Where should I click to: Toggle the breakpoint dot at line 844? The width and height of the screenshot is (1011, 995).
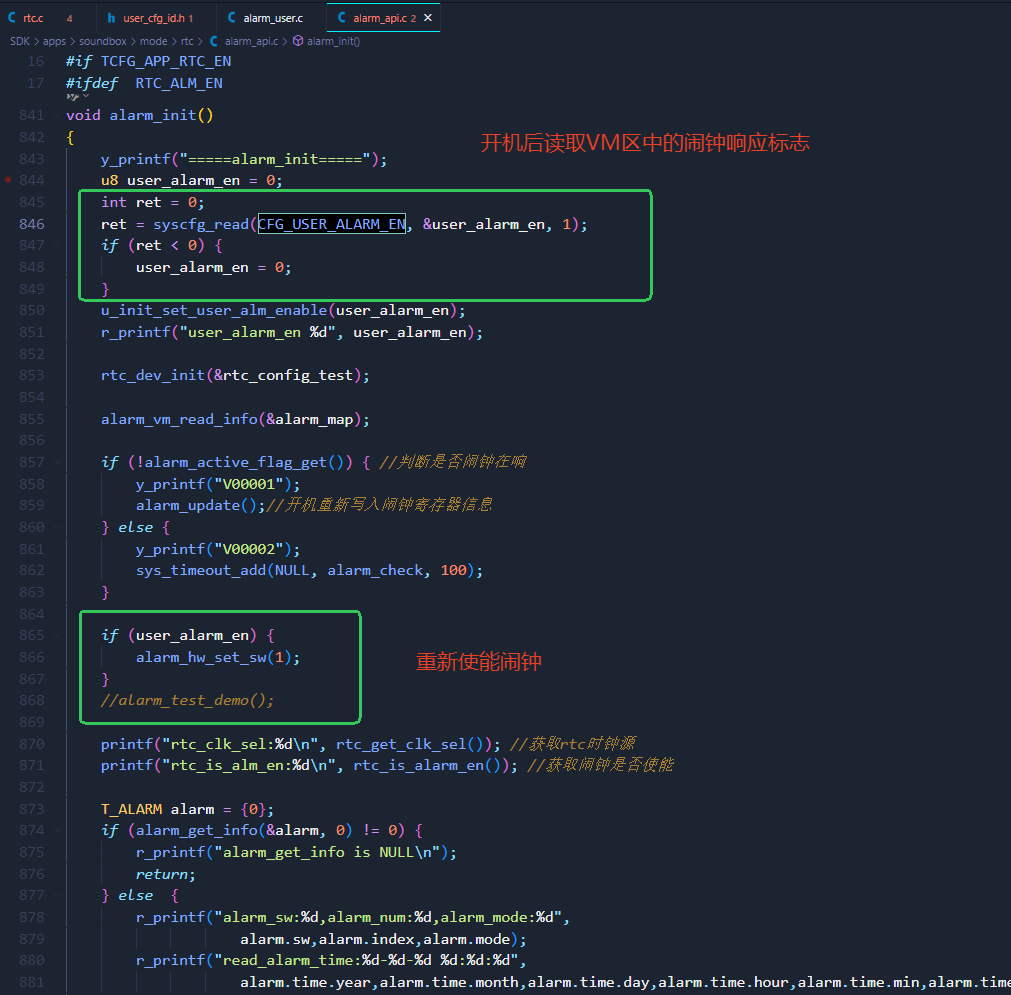click(x=8, y=180)
